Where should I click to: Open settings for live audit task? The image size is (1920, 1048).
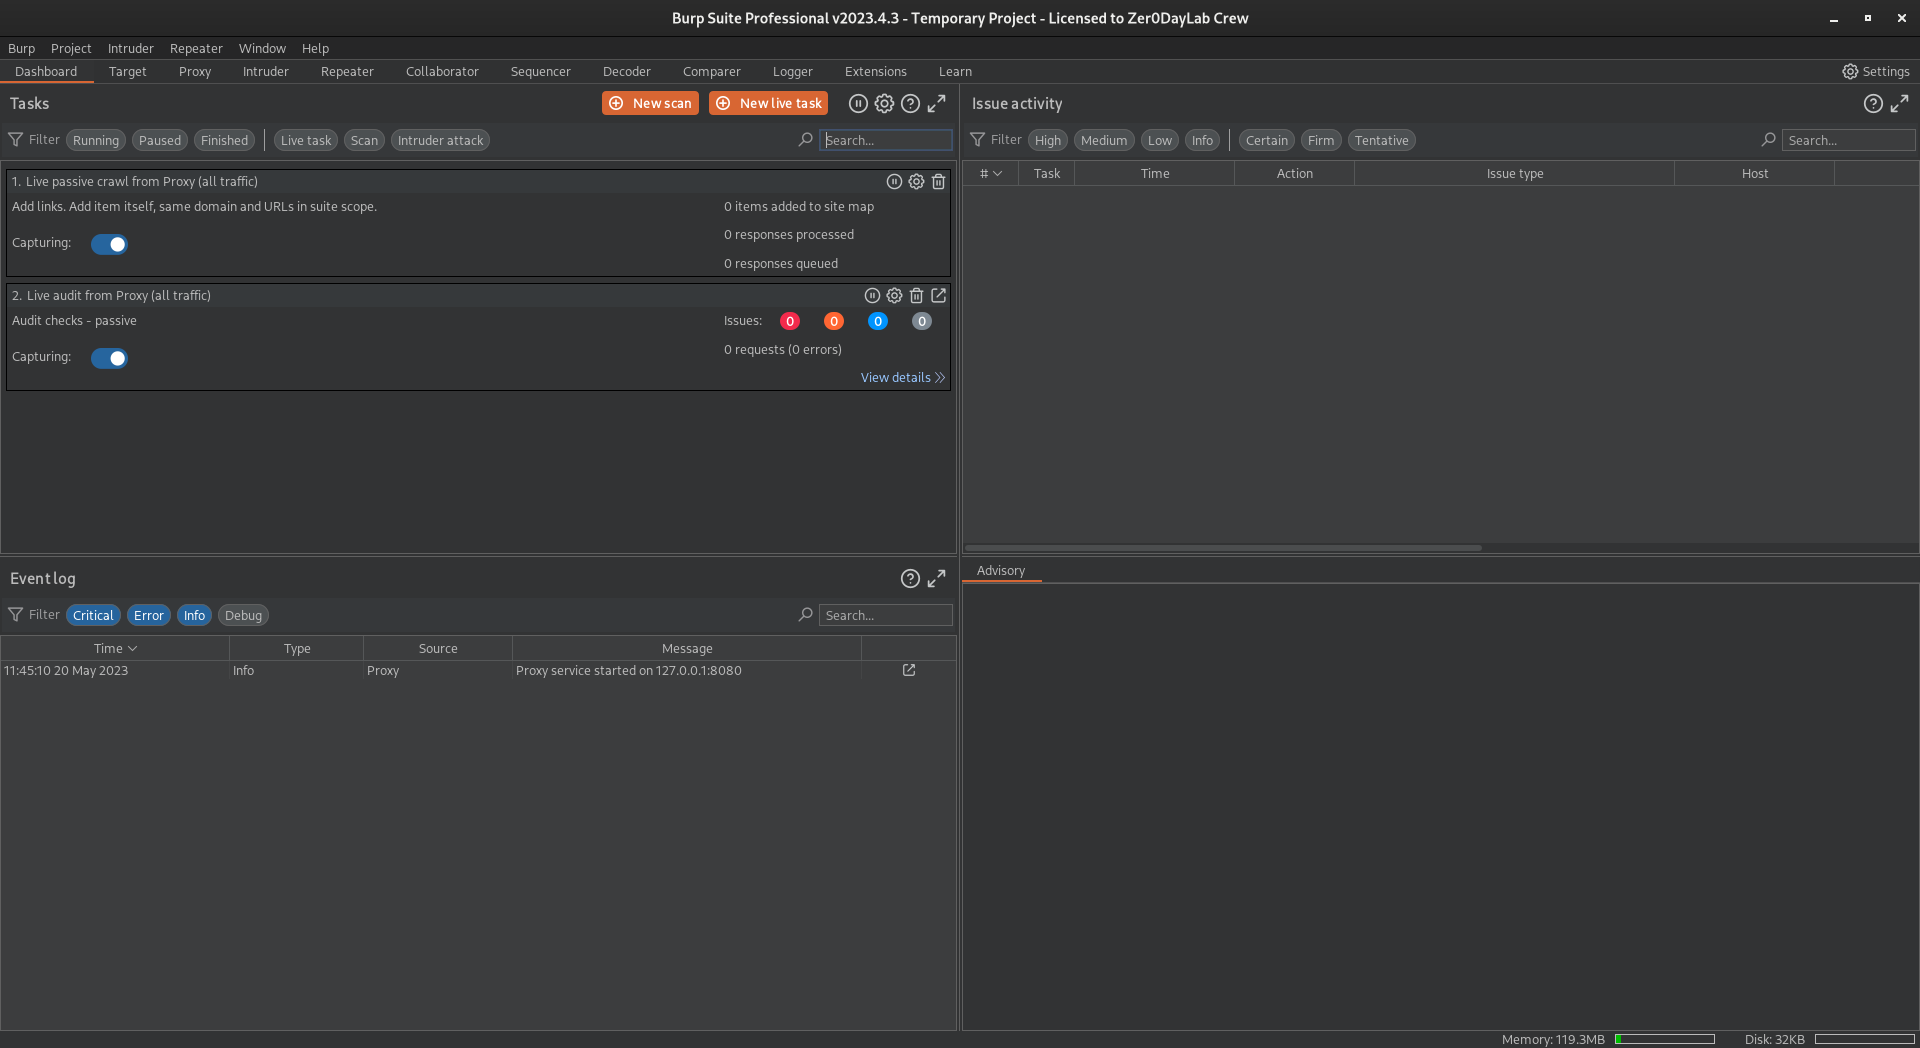point(894,296)
